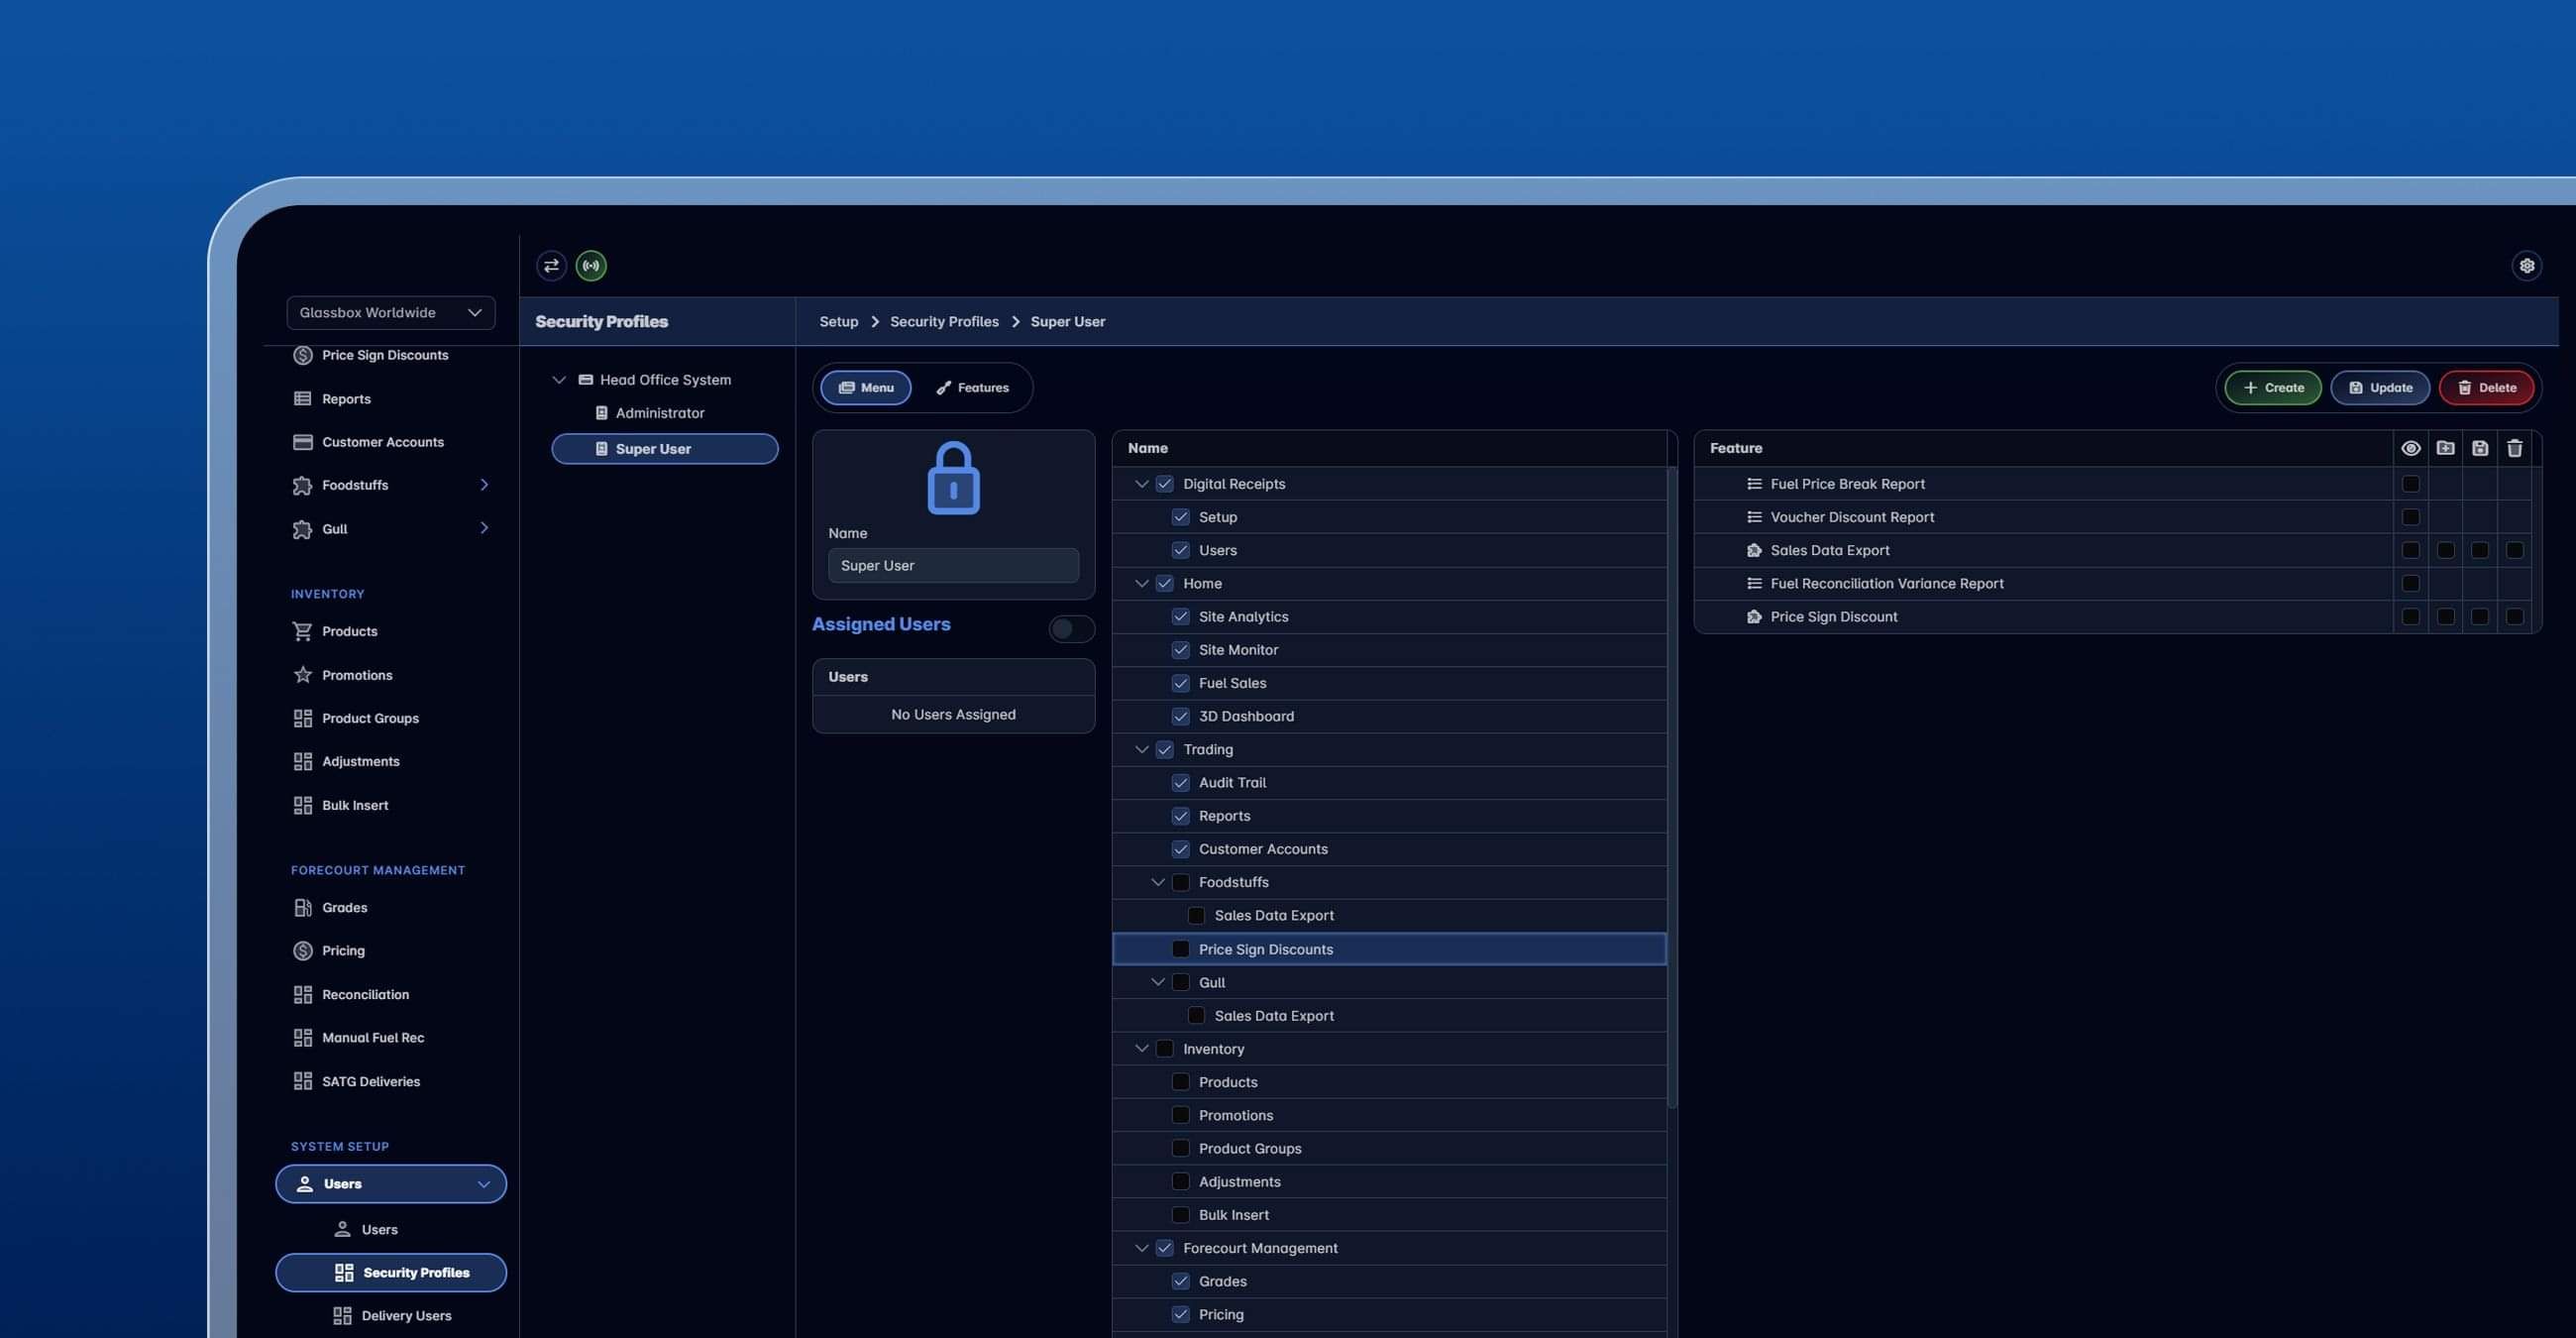The height and width of the screenshot is (1338, 2576).
Task: Click the Manual Fuel Rec icon
Action: (x=302, y=1037)
